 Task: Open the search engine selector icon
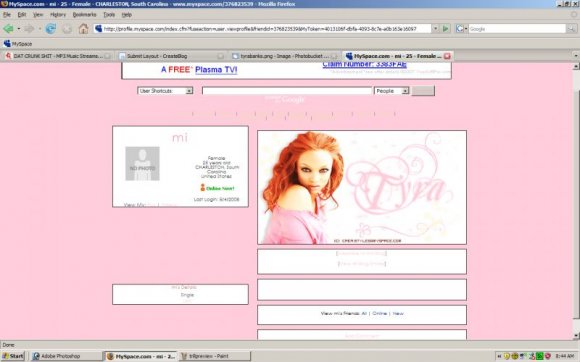pyautogui.click(x=462, y=29)
